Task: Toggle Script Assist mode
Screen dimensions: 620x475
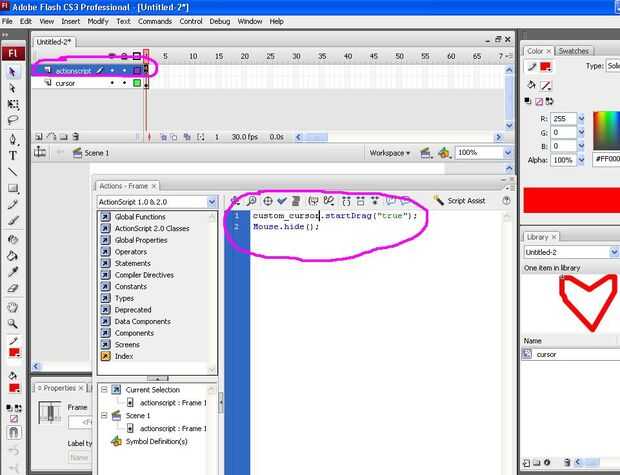Action: pos(459,201)
